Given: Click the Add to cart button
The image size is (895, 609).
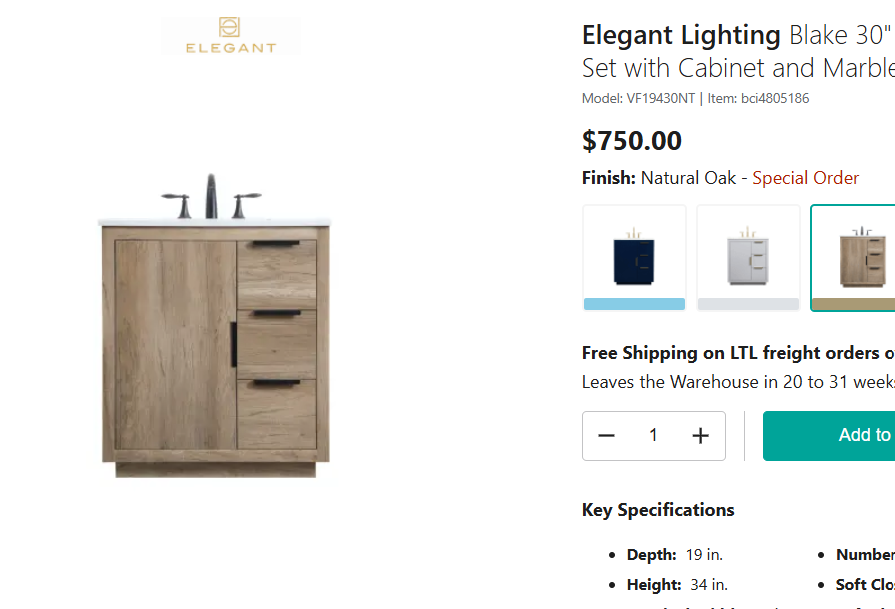Looking at the screenshot, I should (860, 435).
